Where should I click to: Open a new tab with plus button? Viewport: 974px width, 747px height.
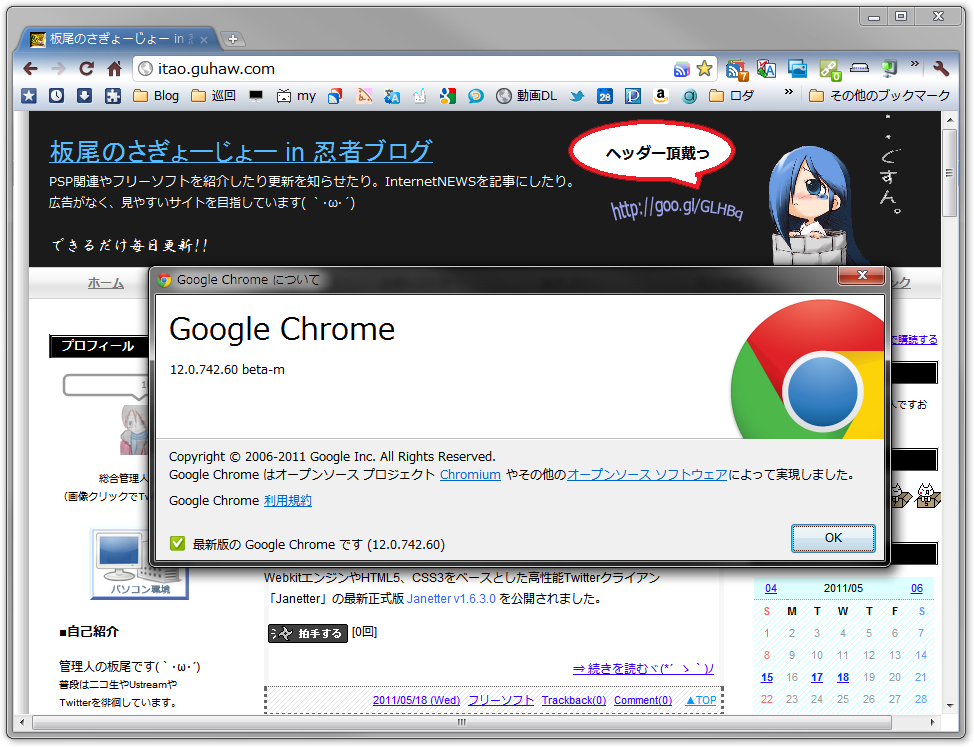[x=232, y=39]
